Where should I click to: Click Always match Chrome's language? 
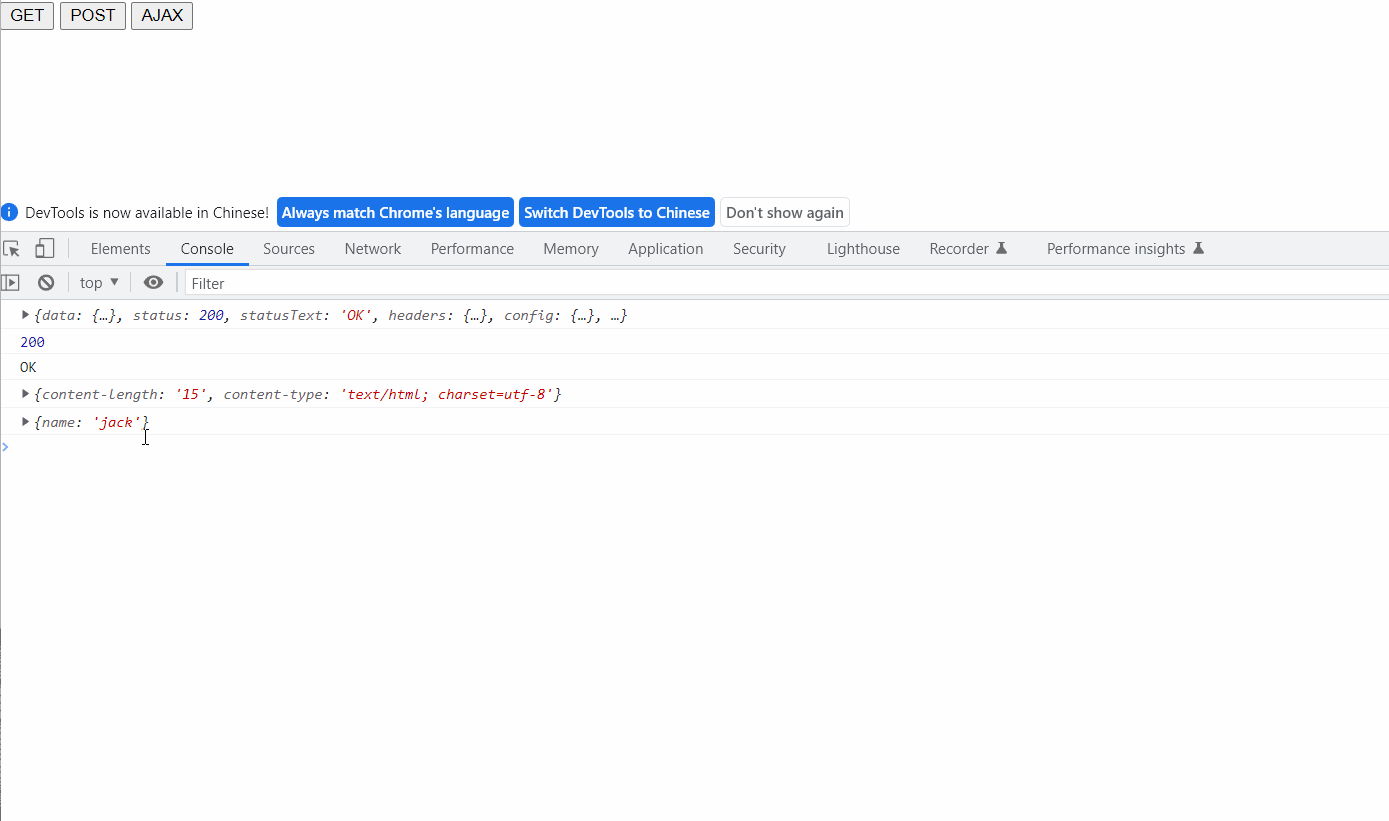click(395, 212)
